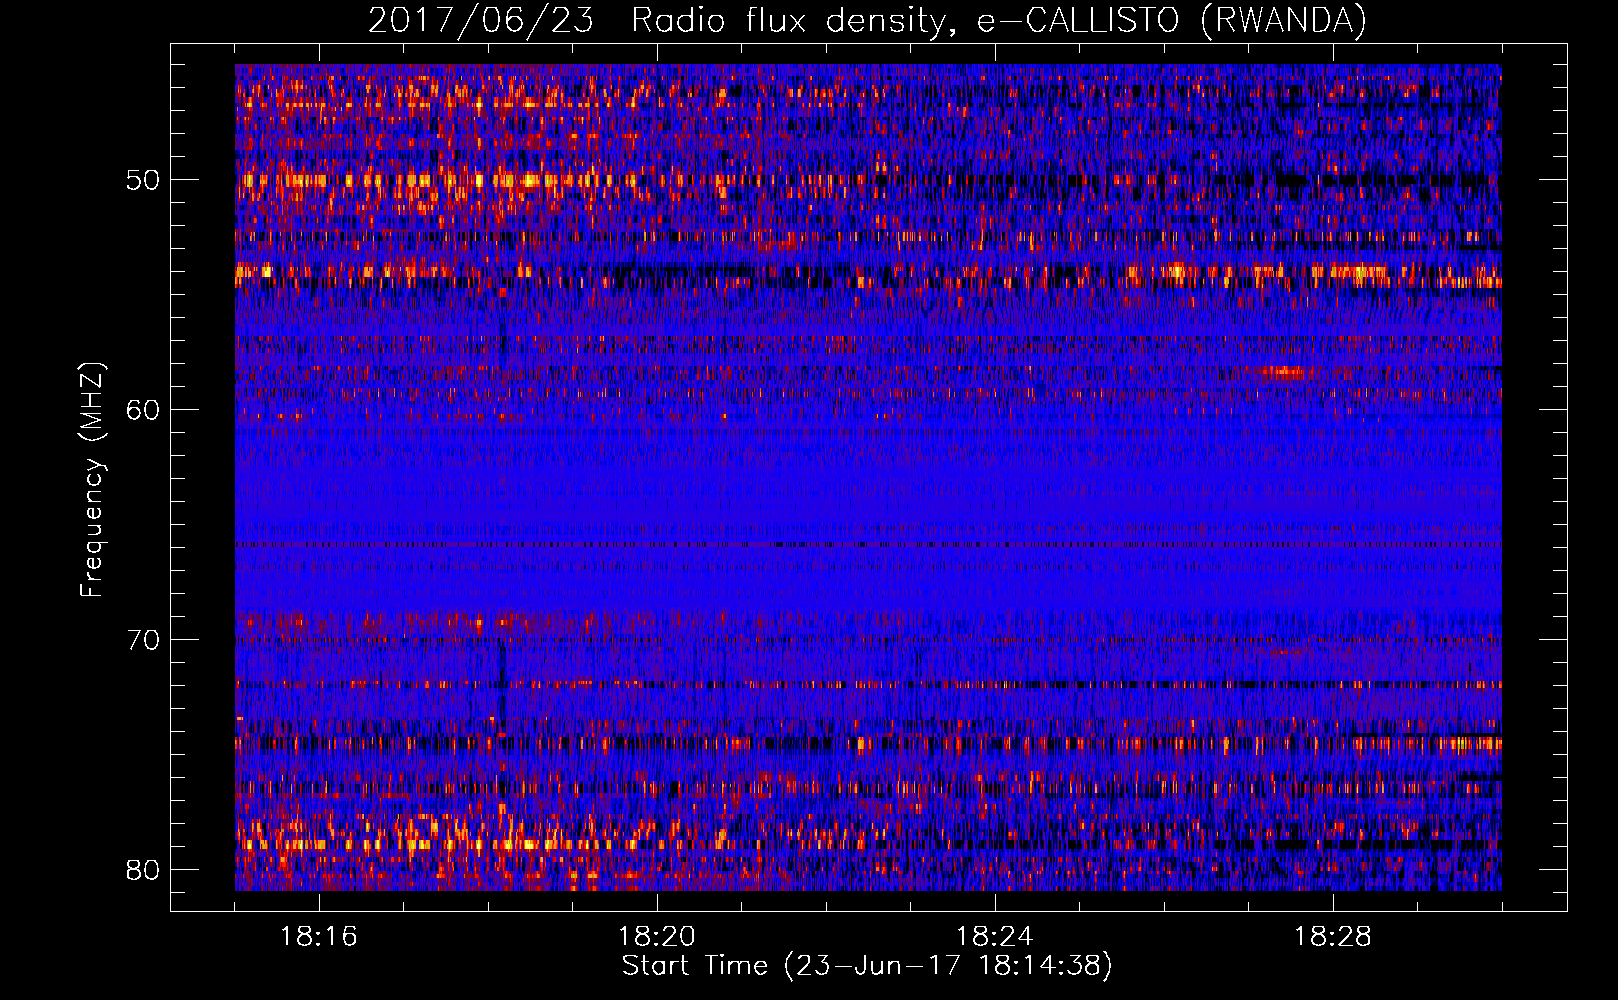Click the Frequency (MHZ) axis label
The height and width of the screenshot is (1000, 1618).
click(92, 480)
